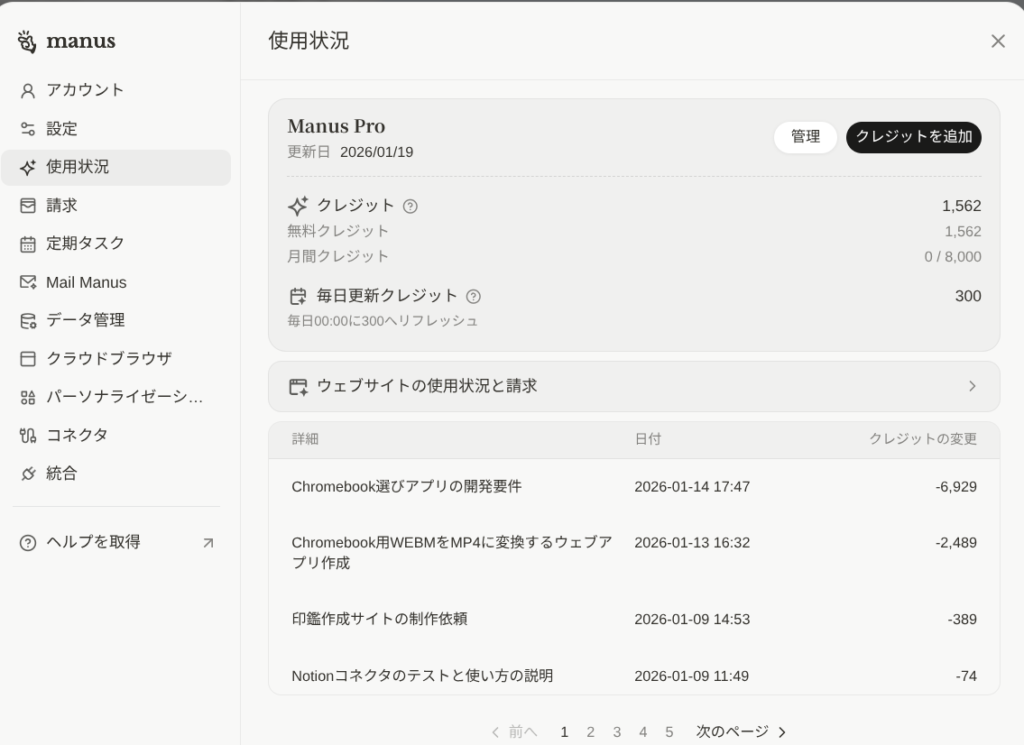Image resolution: width=1024 pixels, height=745 pixels.
Task: Open 定期タスク calendar icon
Action: pos(28,244)
